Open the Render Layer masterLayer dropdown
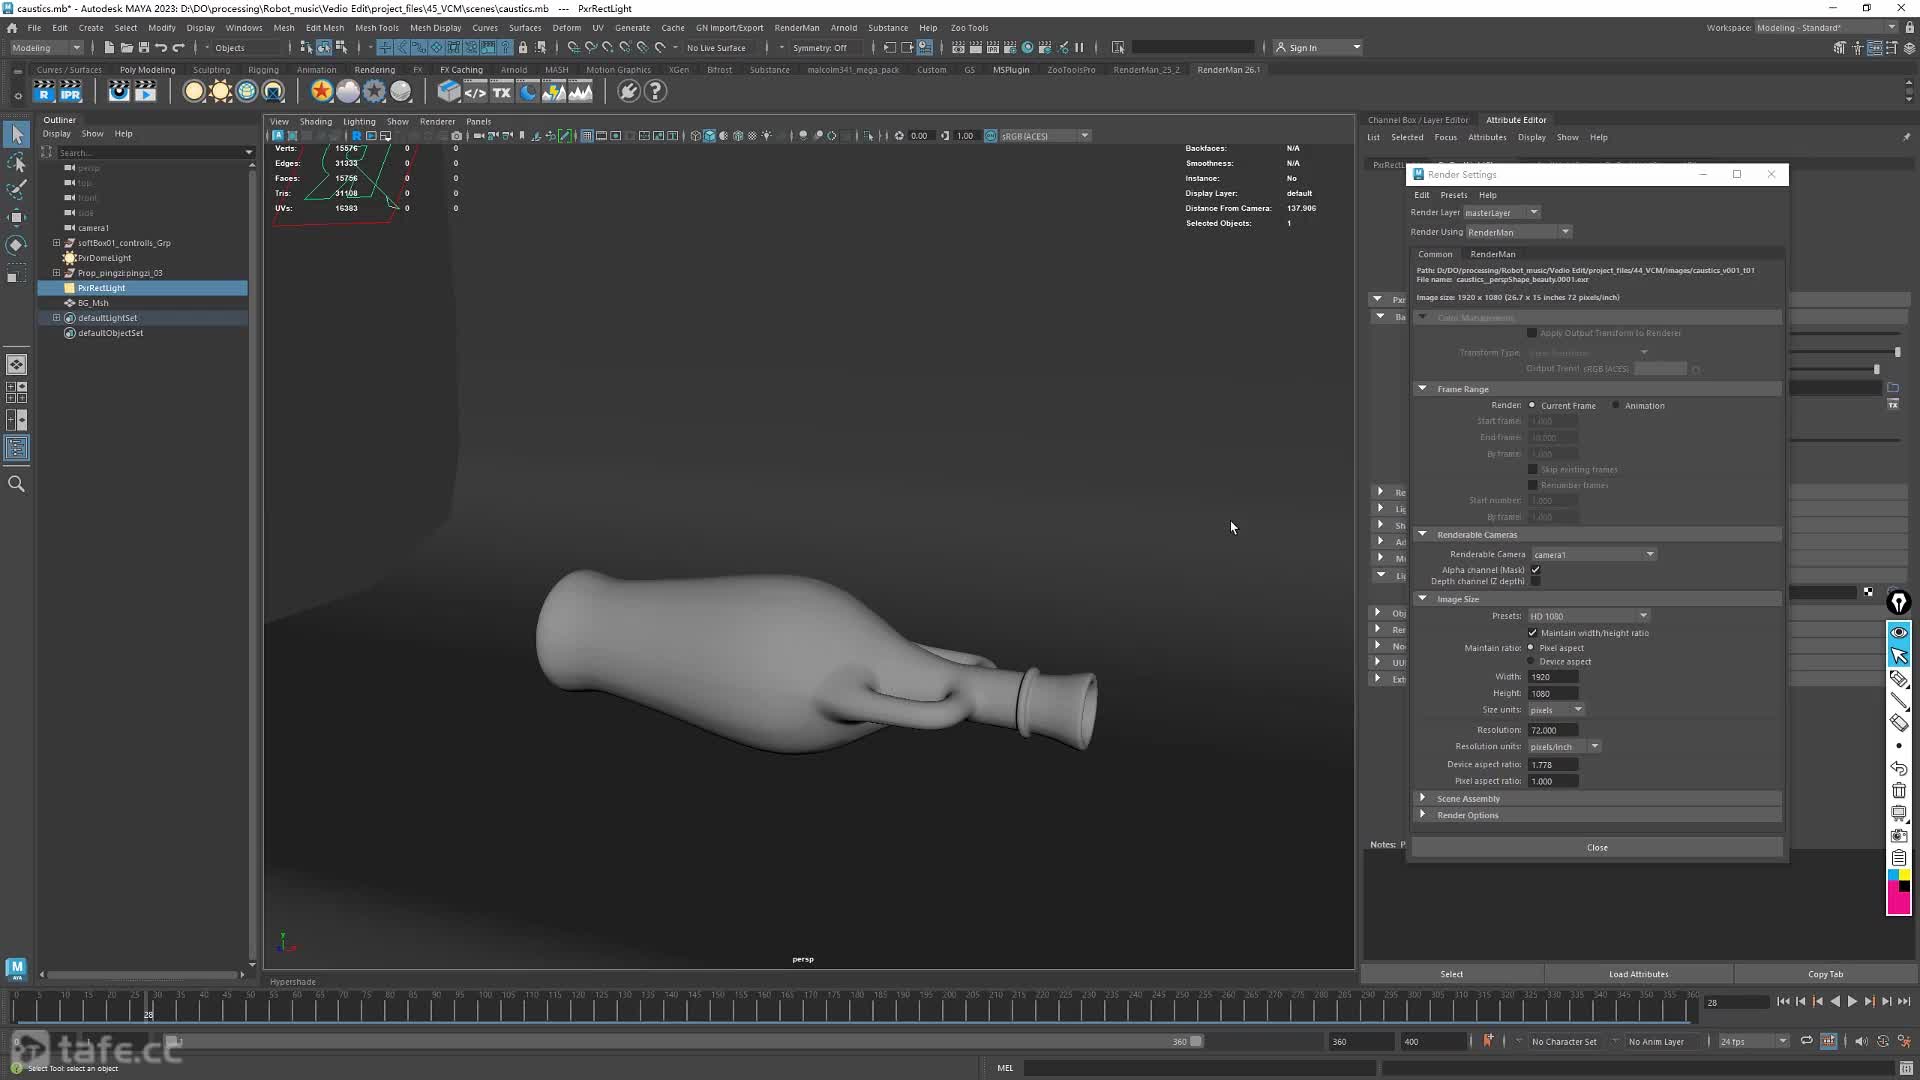This screenshot has height=1080, width=1920. (1501, 212)
